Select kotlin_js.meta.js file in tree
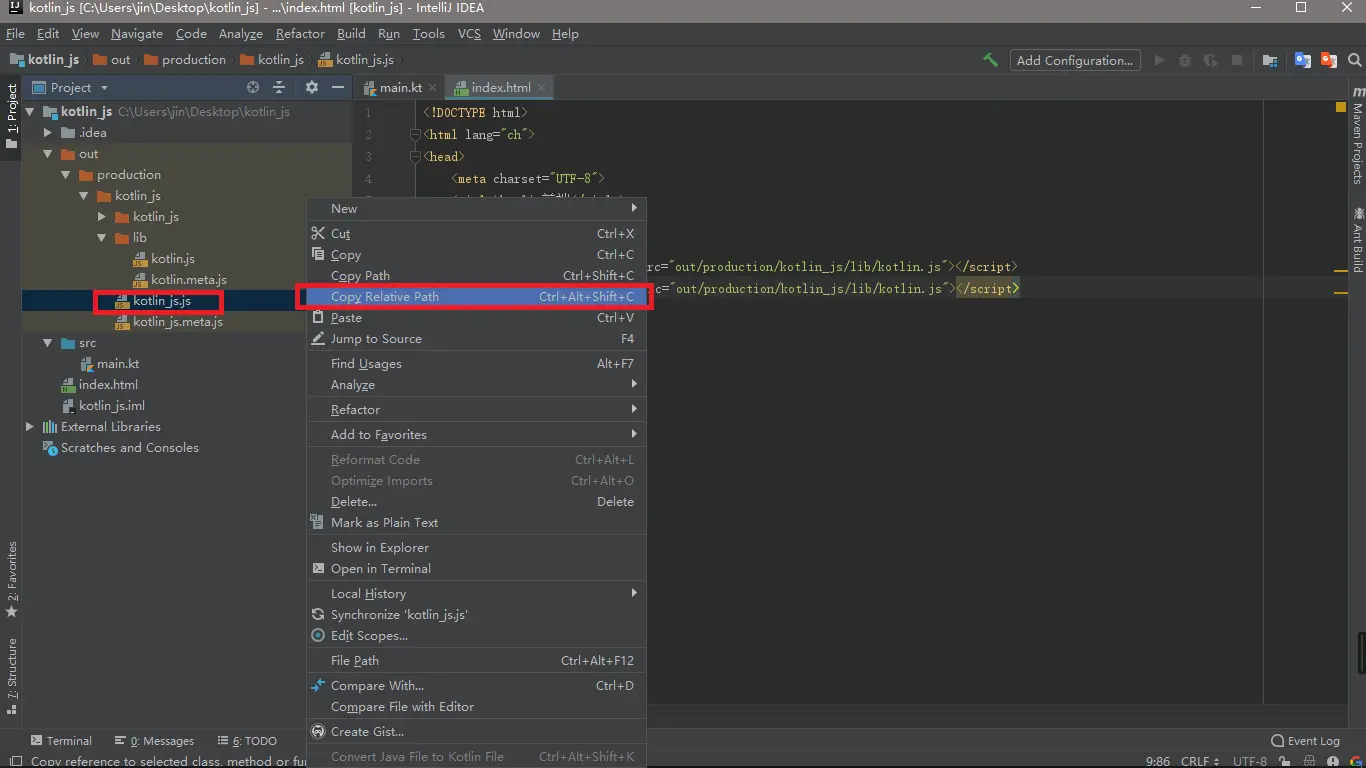Screen dimensions: 1366x768 [169, 322]
